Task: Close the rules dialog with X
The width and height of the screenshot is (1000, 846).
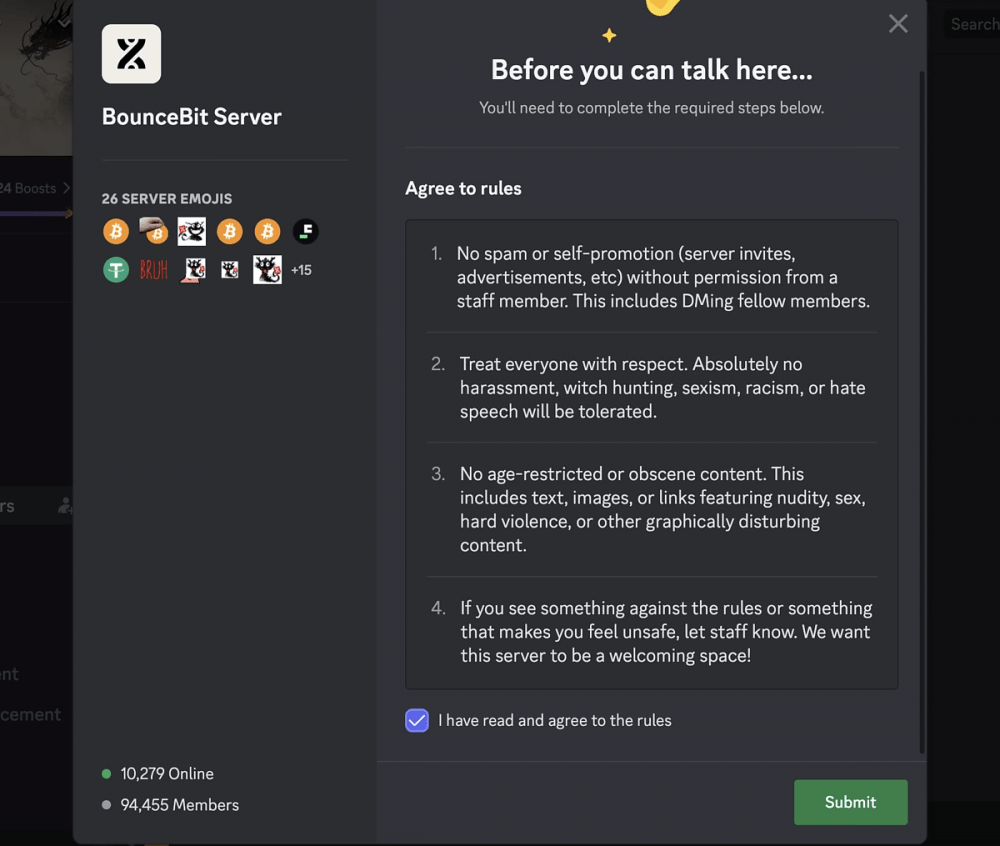Action: 898,24
